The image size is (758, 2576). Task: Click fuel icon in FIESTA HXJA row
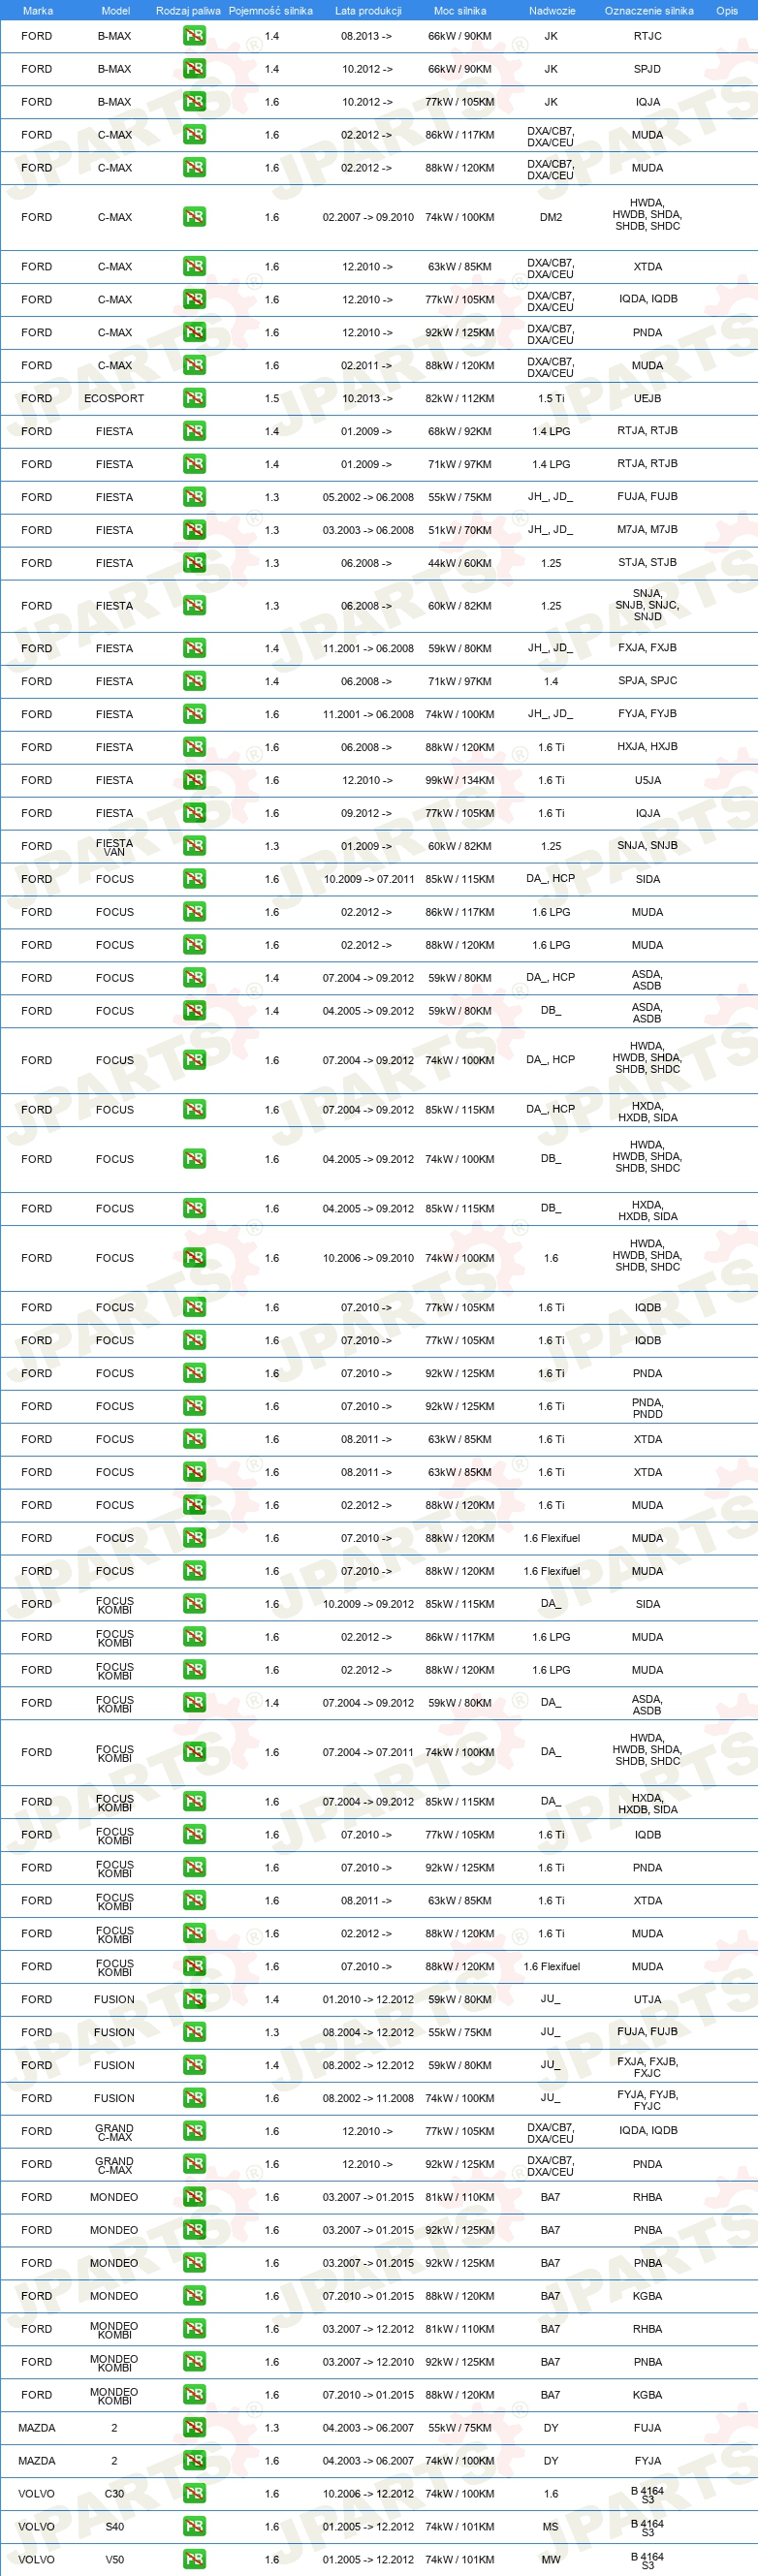(x=194, y=747)
